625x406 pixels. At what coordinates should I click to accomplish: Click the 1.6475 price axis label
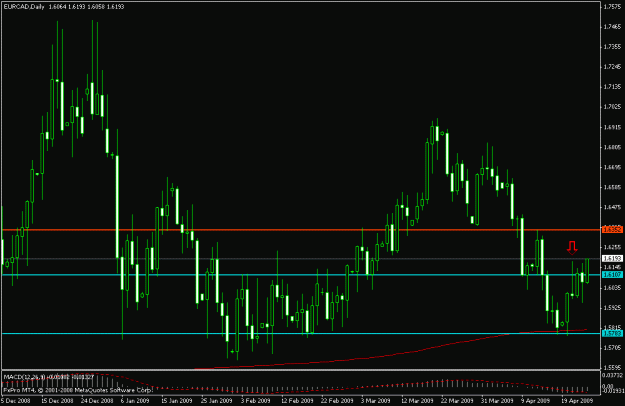613,207
